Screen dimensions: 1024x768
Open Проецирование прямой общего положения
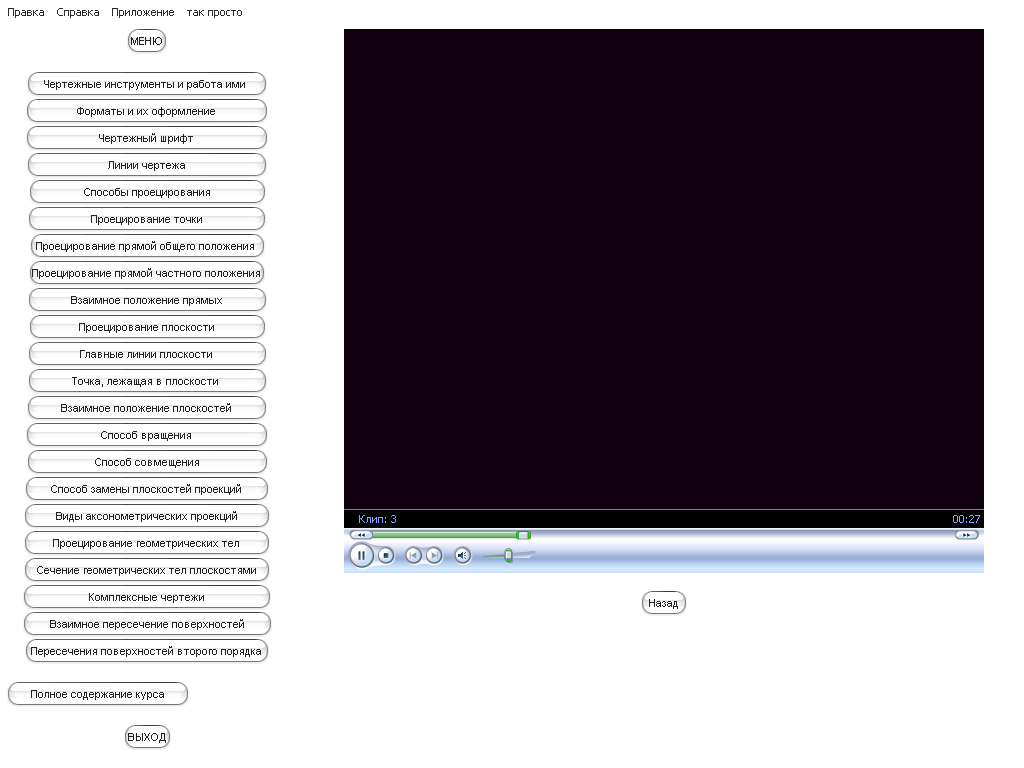147,246
